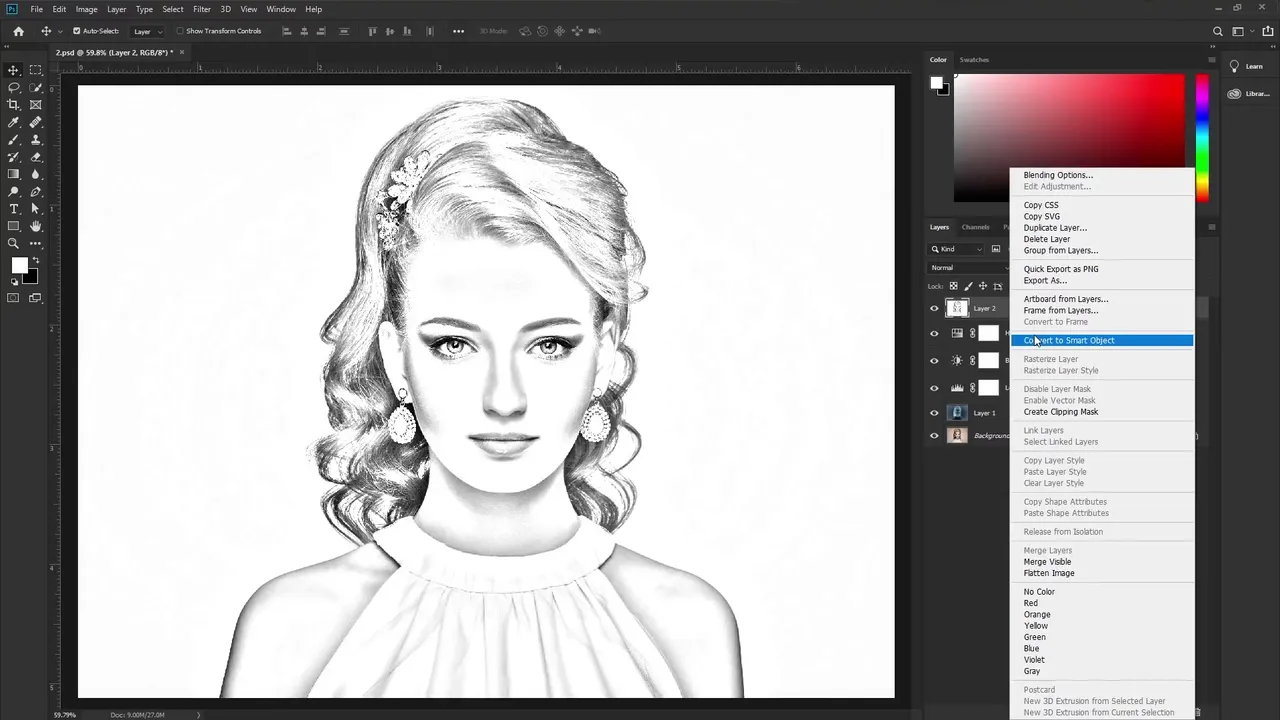Screen dimensions: 1280x720
Task: Toggle the Auto-Select checkbox
Action: coord(77,31)
